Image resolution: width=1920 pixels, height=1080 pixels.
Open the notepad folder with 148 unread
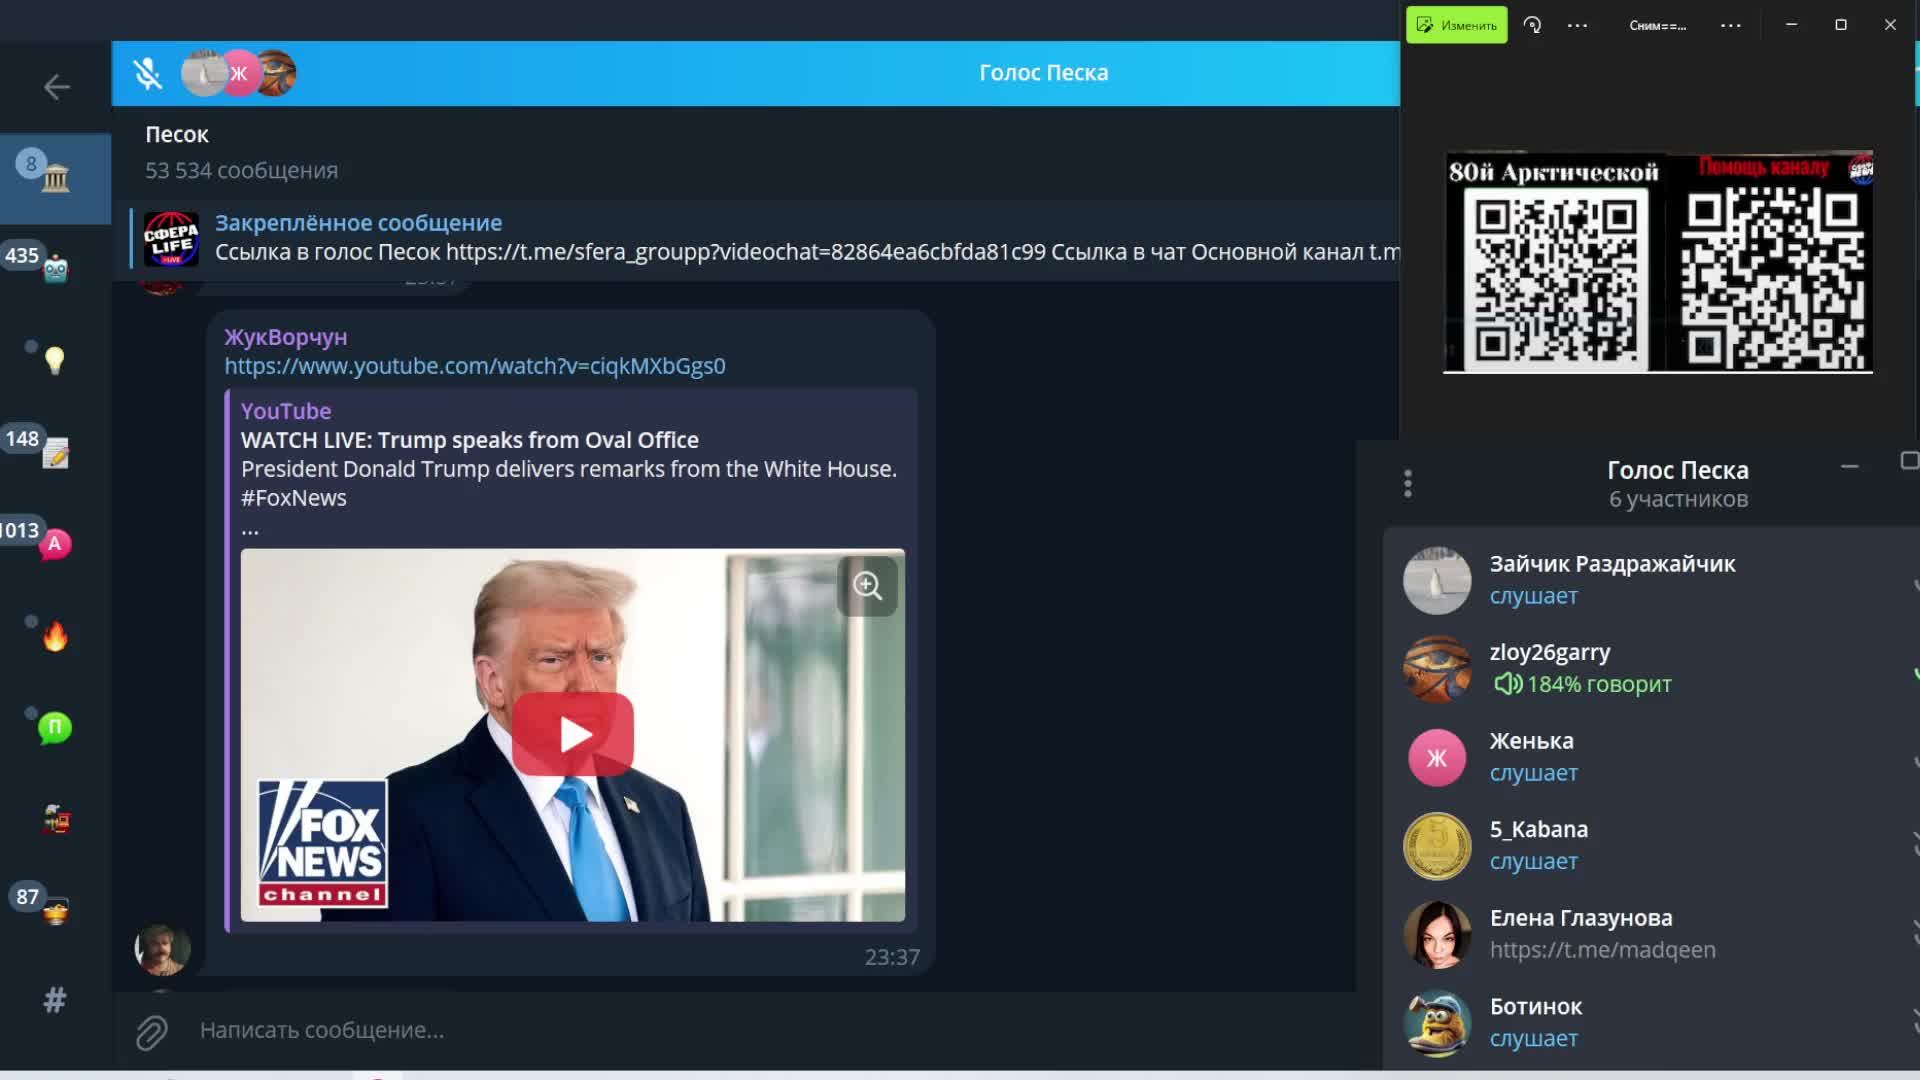[x=55, y=453]
